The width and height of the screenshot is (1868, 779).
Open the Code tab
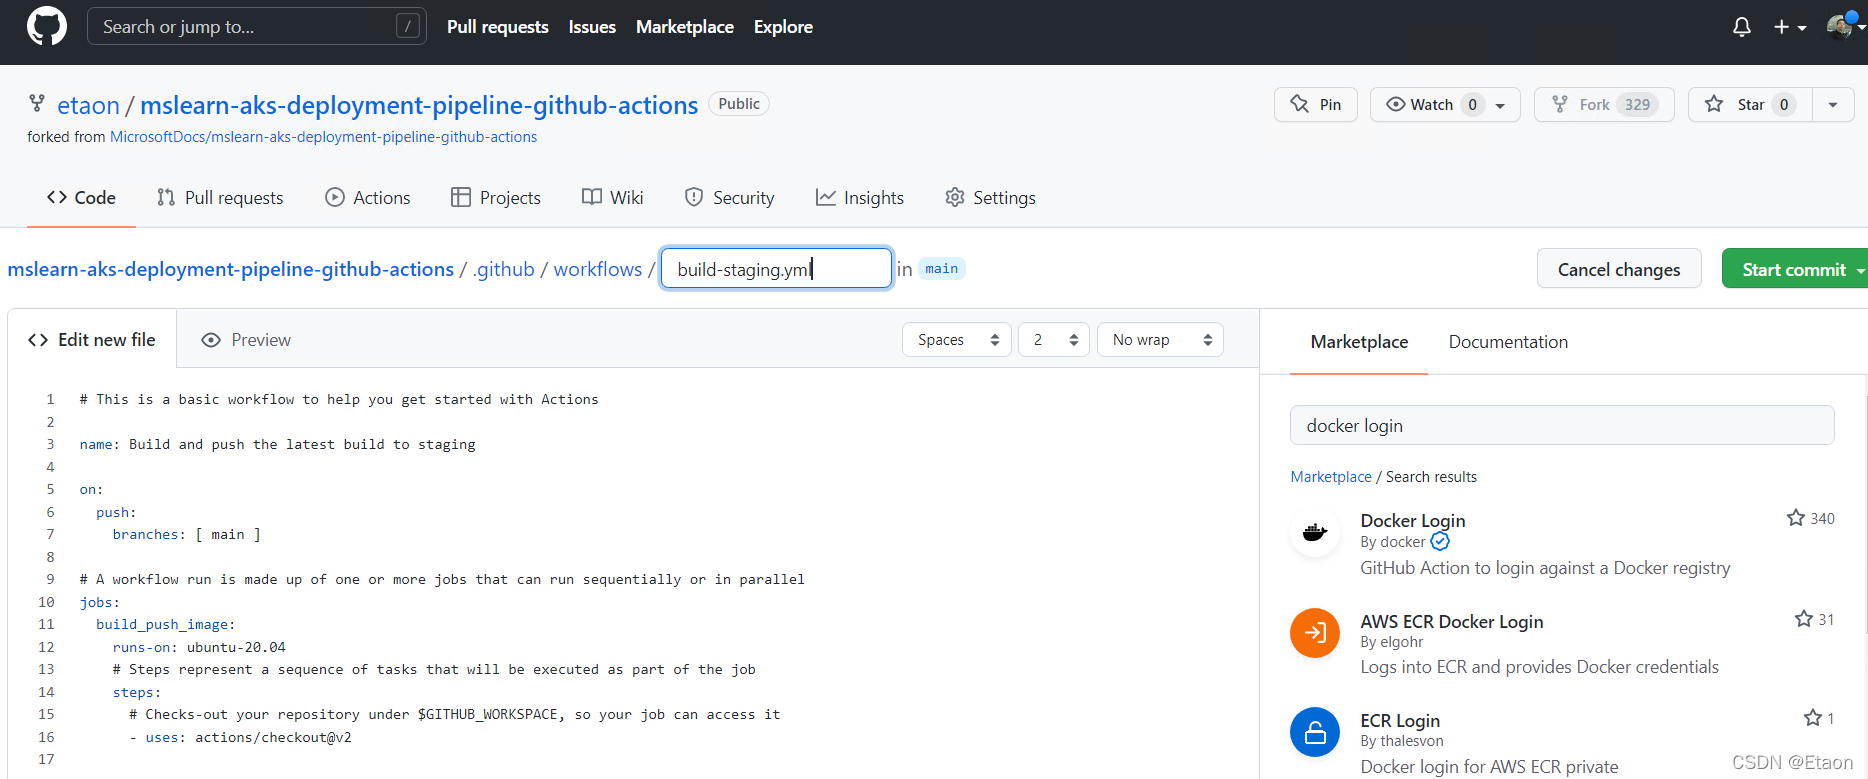coord(81,198)
